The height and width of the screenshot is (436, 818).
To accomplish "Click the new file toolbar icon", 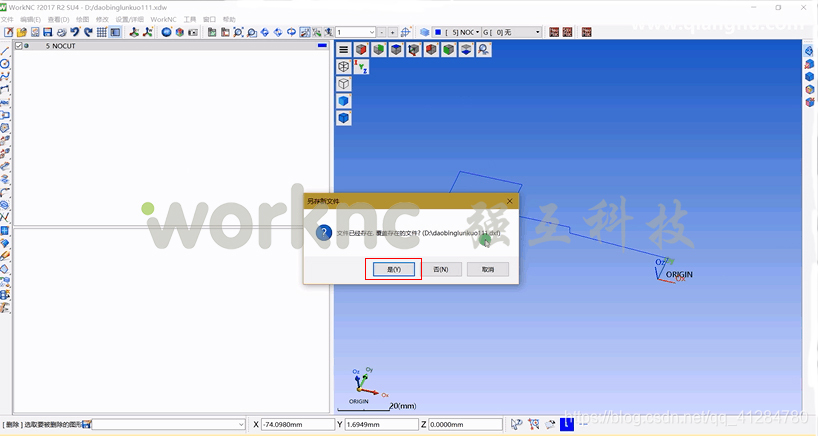I will point(9,32).
